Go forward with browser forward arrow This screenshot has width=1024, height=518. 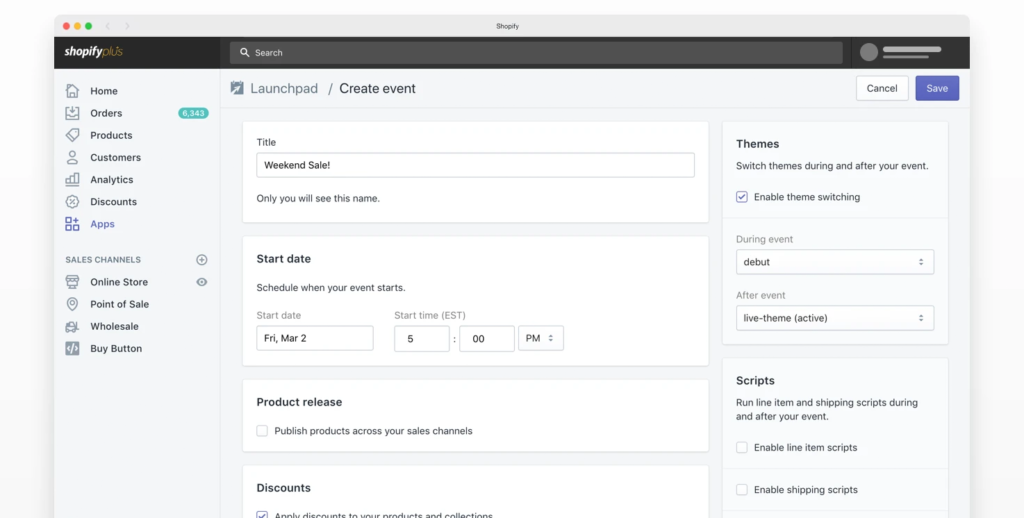[x=127, y=26]
